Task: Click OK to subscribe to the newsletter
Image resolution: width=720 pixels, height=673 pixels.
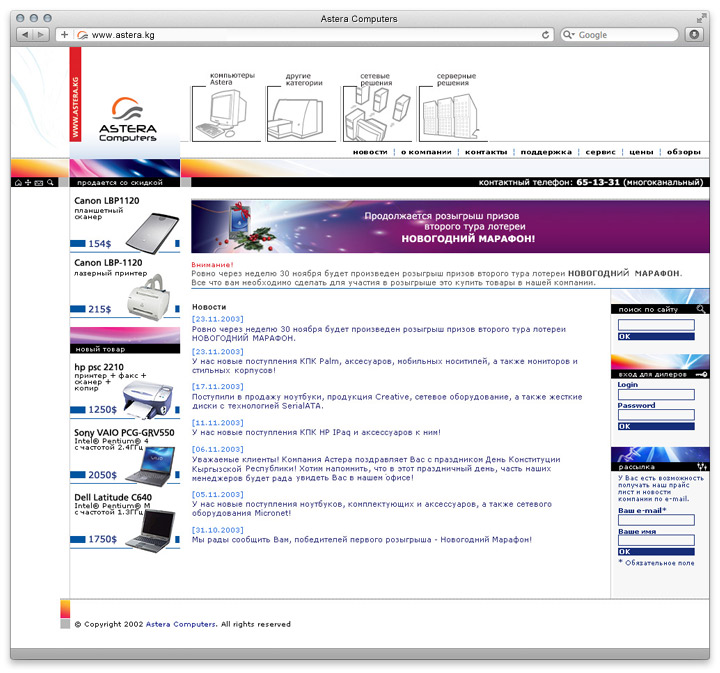Action: pos(656,552)
